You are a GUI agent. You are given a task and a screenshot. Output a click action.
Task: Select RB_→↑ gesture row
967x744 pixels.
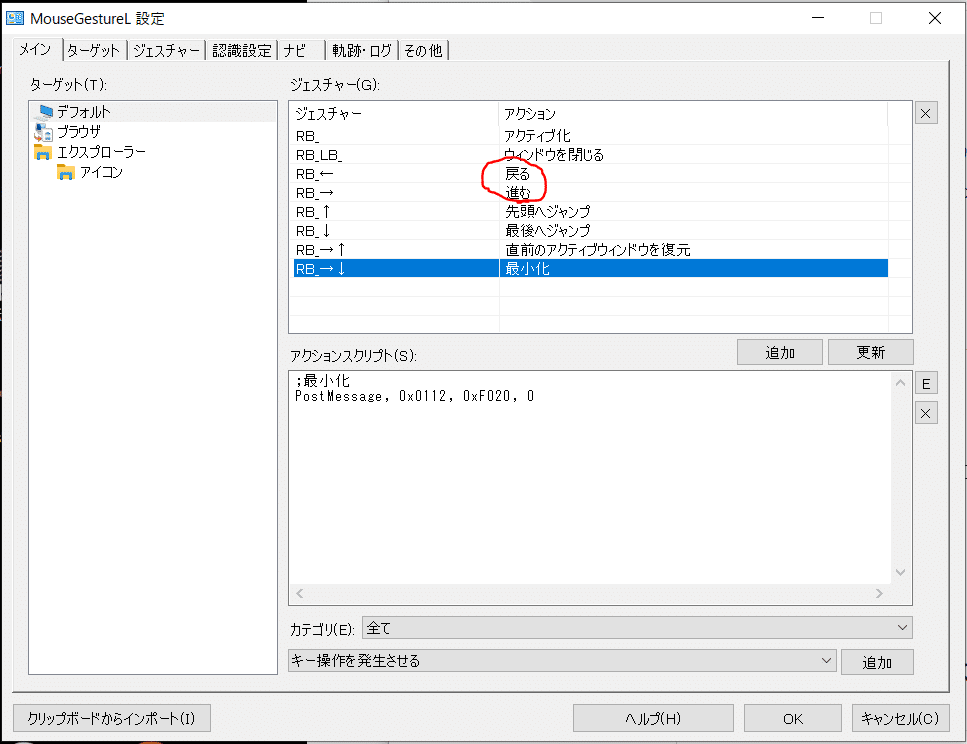pyautogui.click(x=591, y=250)
